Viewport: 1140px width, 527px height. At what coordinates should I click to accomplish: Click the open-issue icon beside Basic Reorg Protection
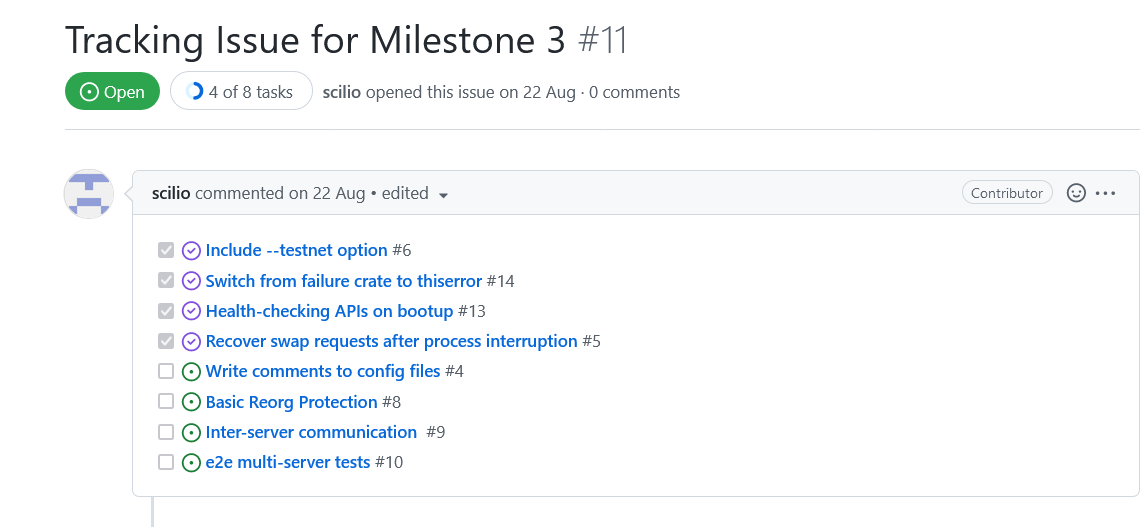point(190,402)
